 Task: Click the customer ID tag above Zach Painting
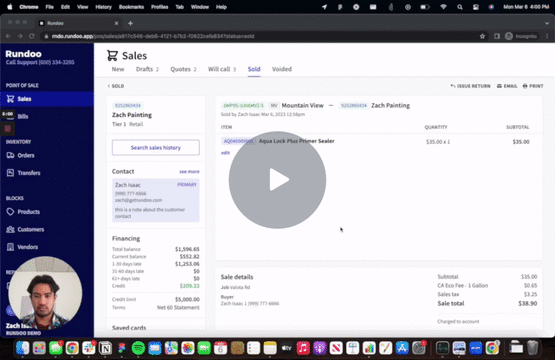128,105
